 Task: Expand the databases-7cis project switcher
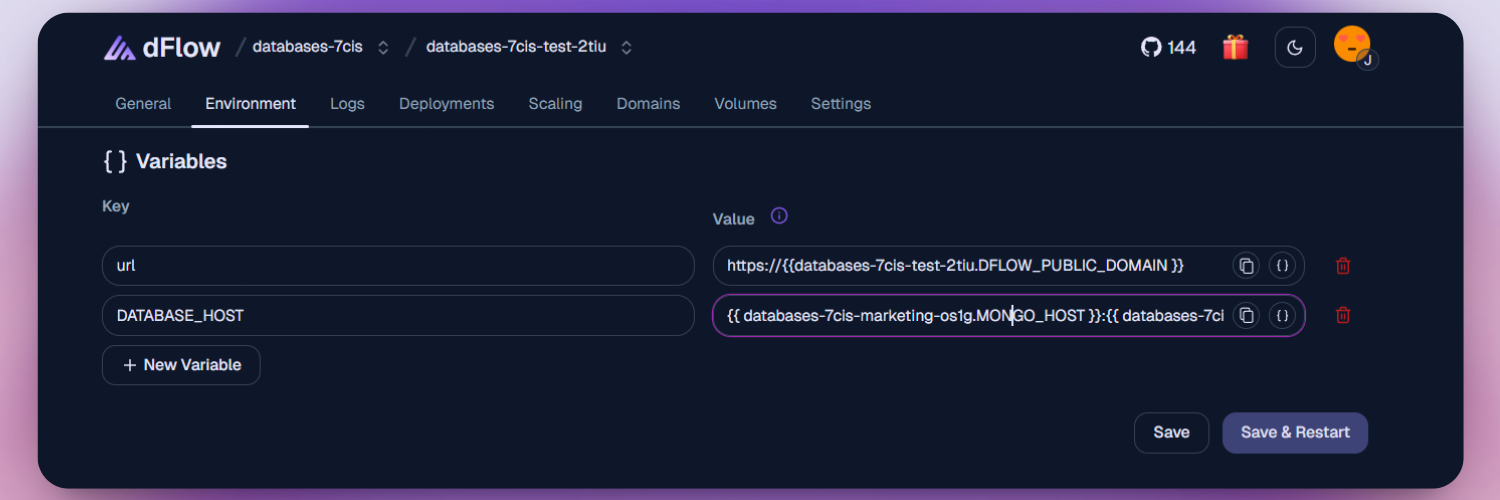383,47
